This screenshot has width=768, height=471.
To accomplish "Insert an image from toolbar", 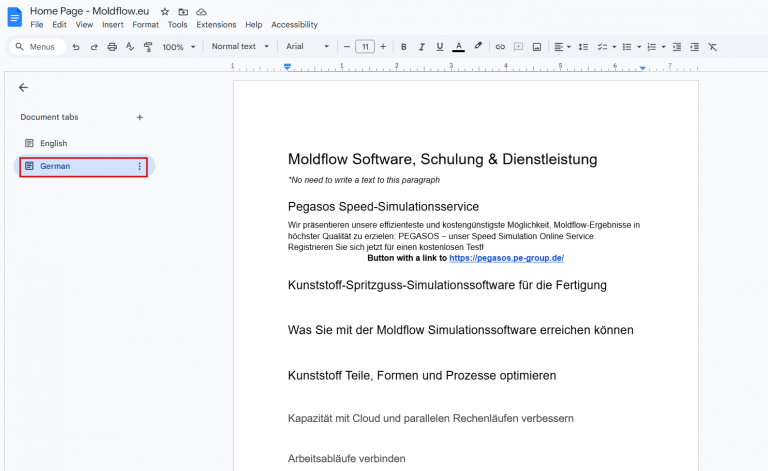I will coord(537,47).
